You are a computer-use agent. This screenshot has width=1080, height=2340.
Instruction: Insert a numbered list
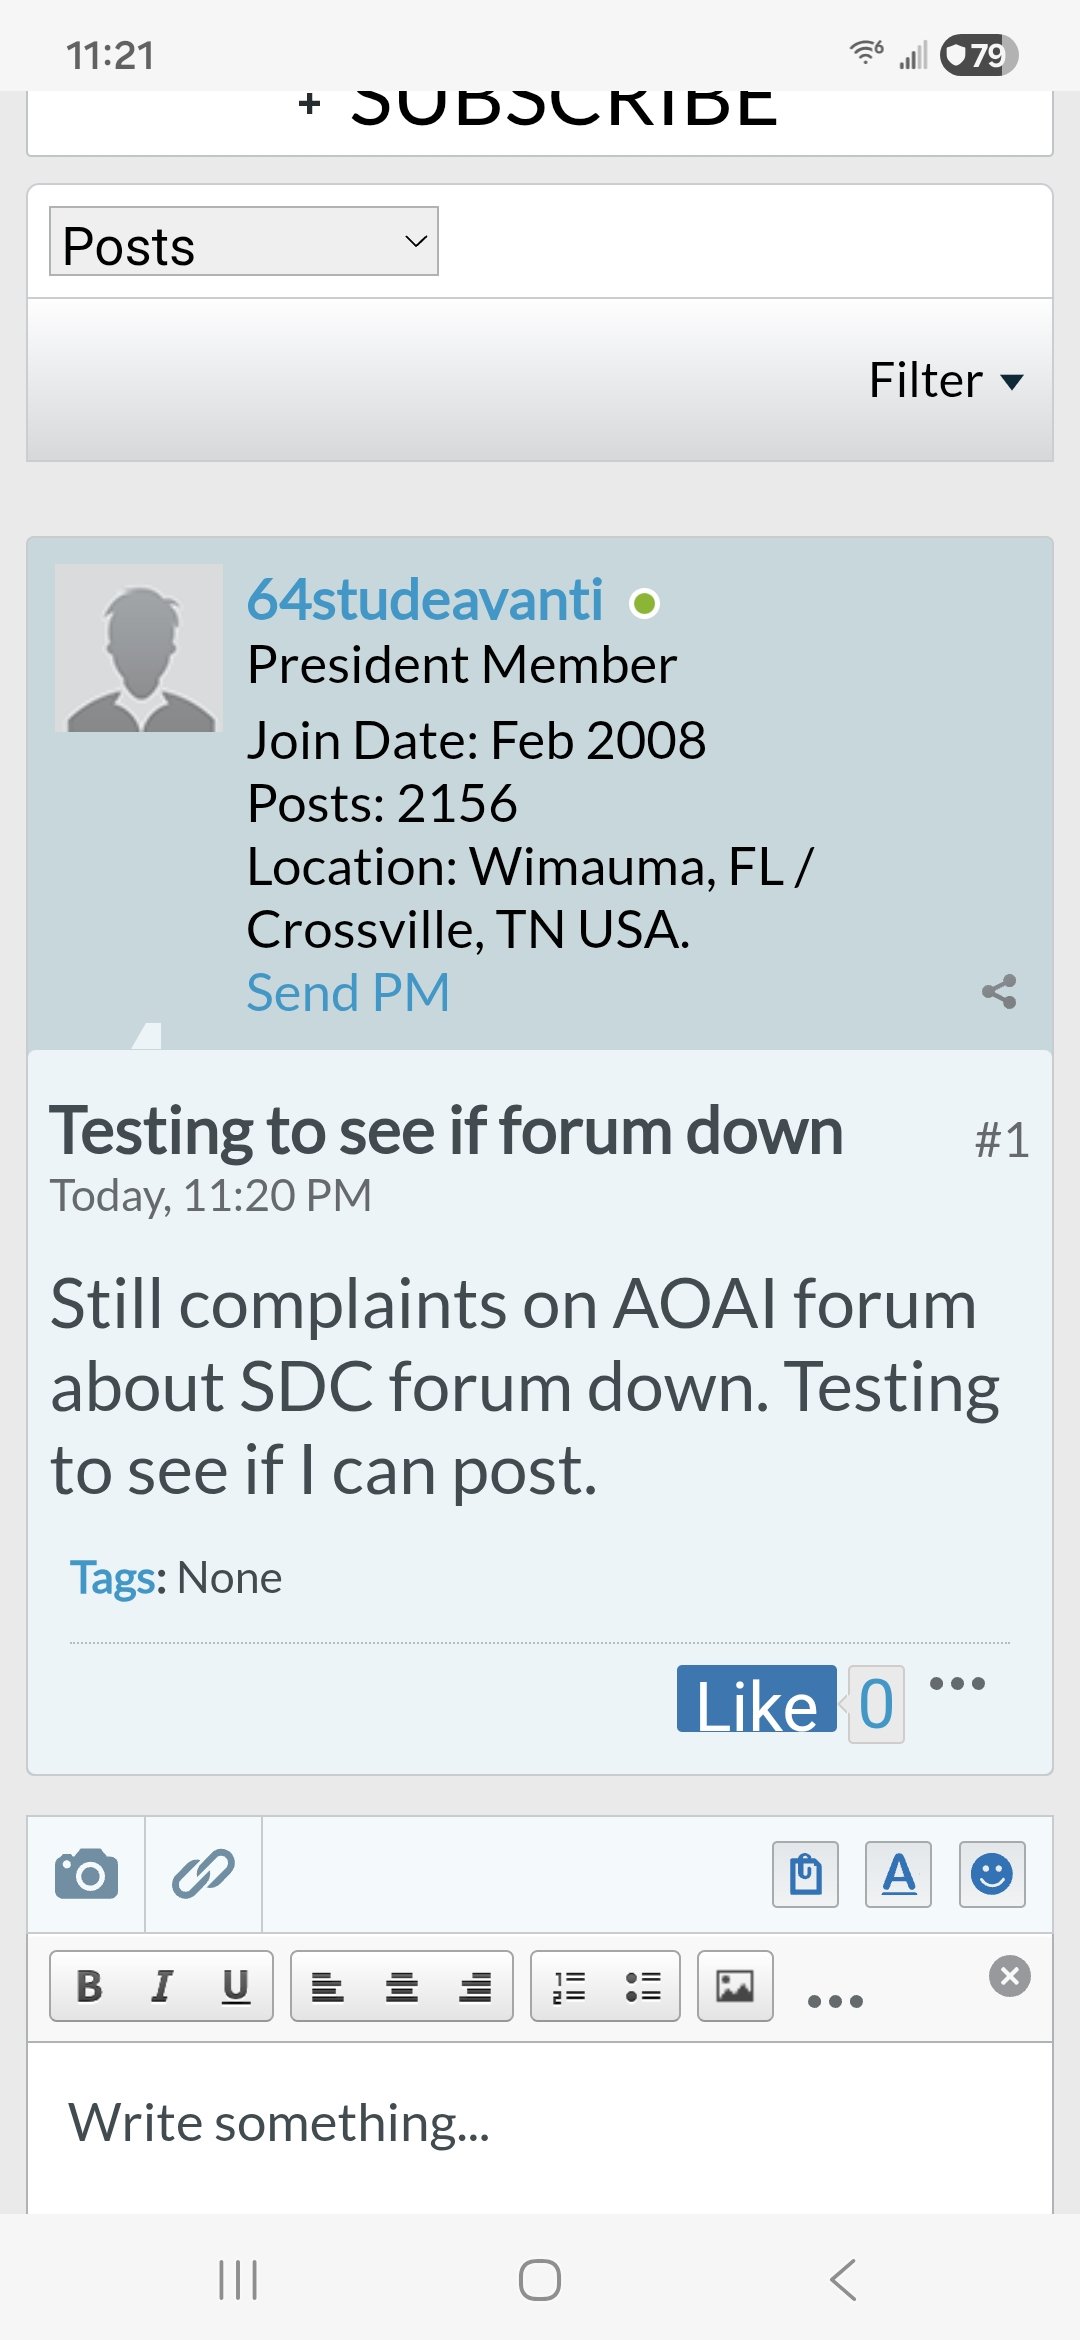[x=569, y=1986]
